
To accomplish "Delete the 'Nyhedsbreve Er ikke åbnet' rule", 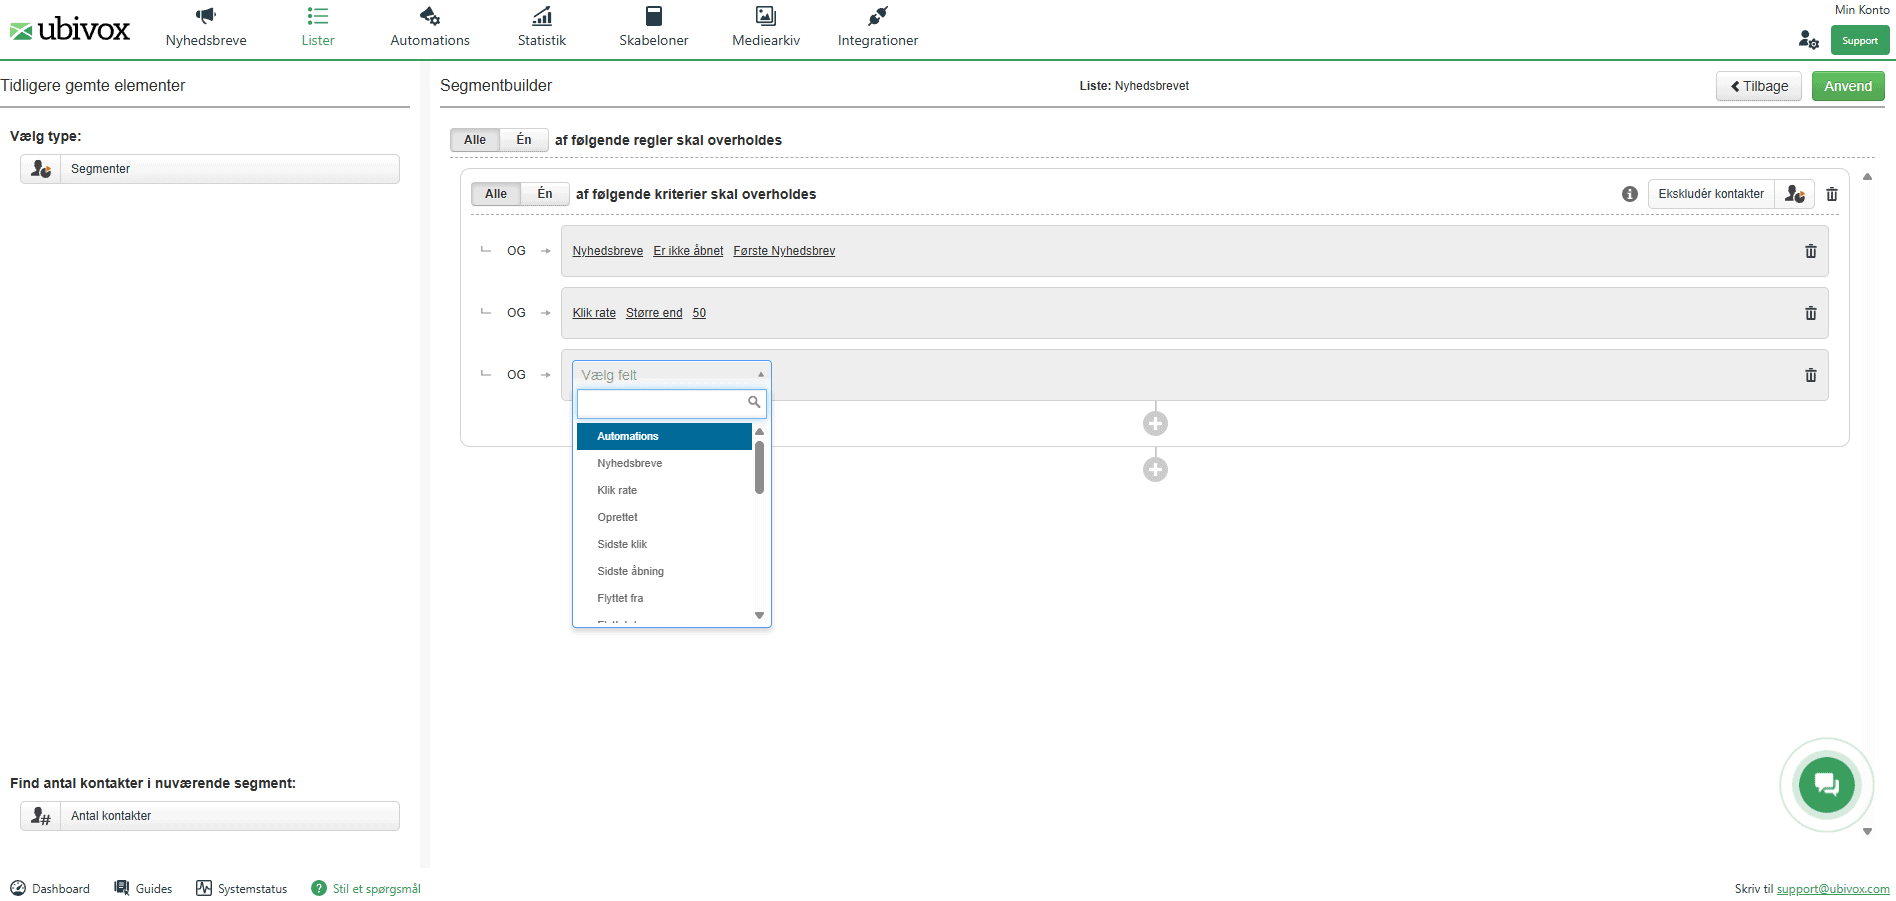I will [1810, 251].
